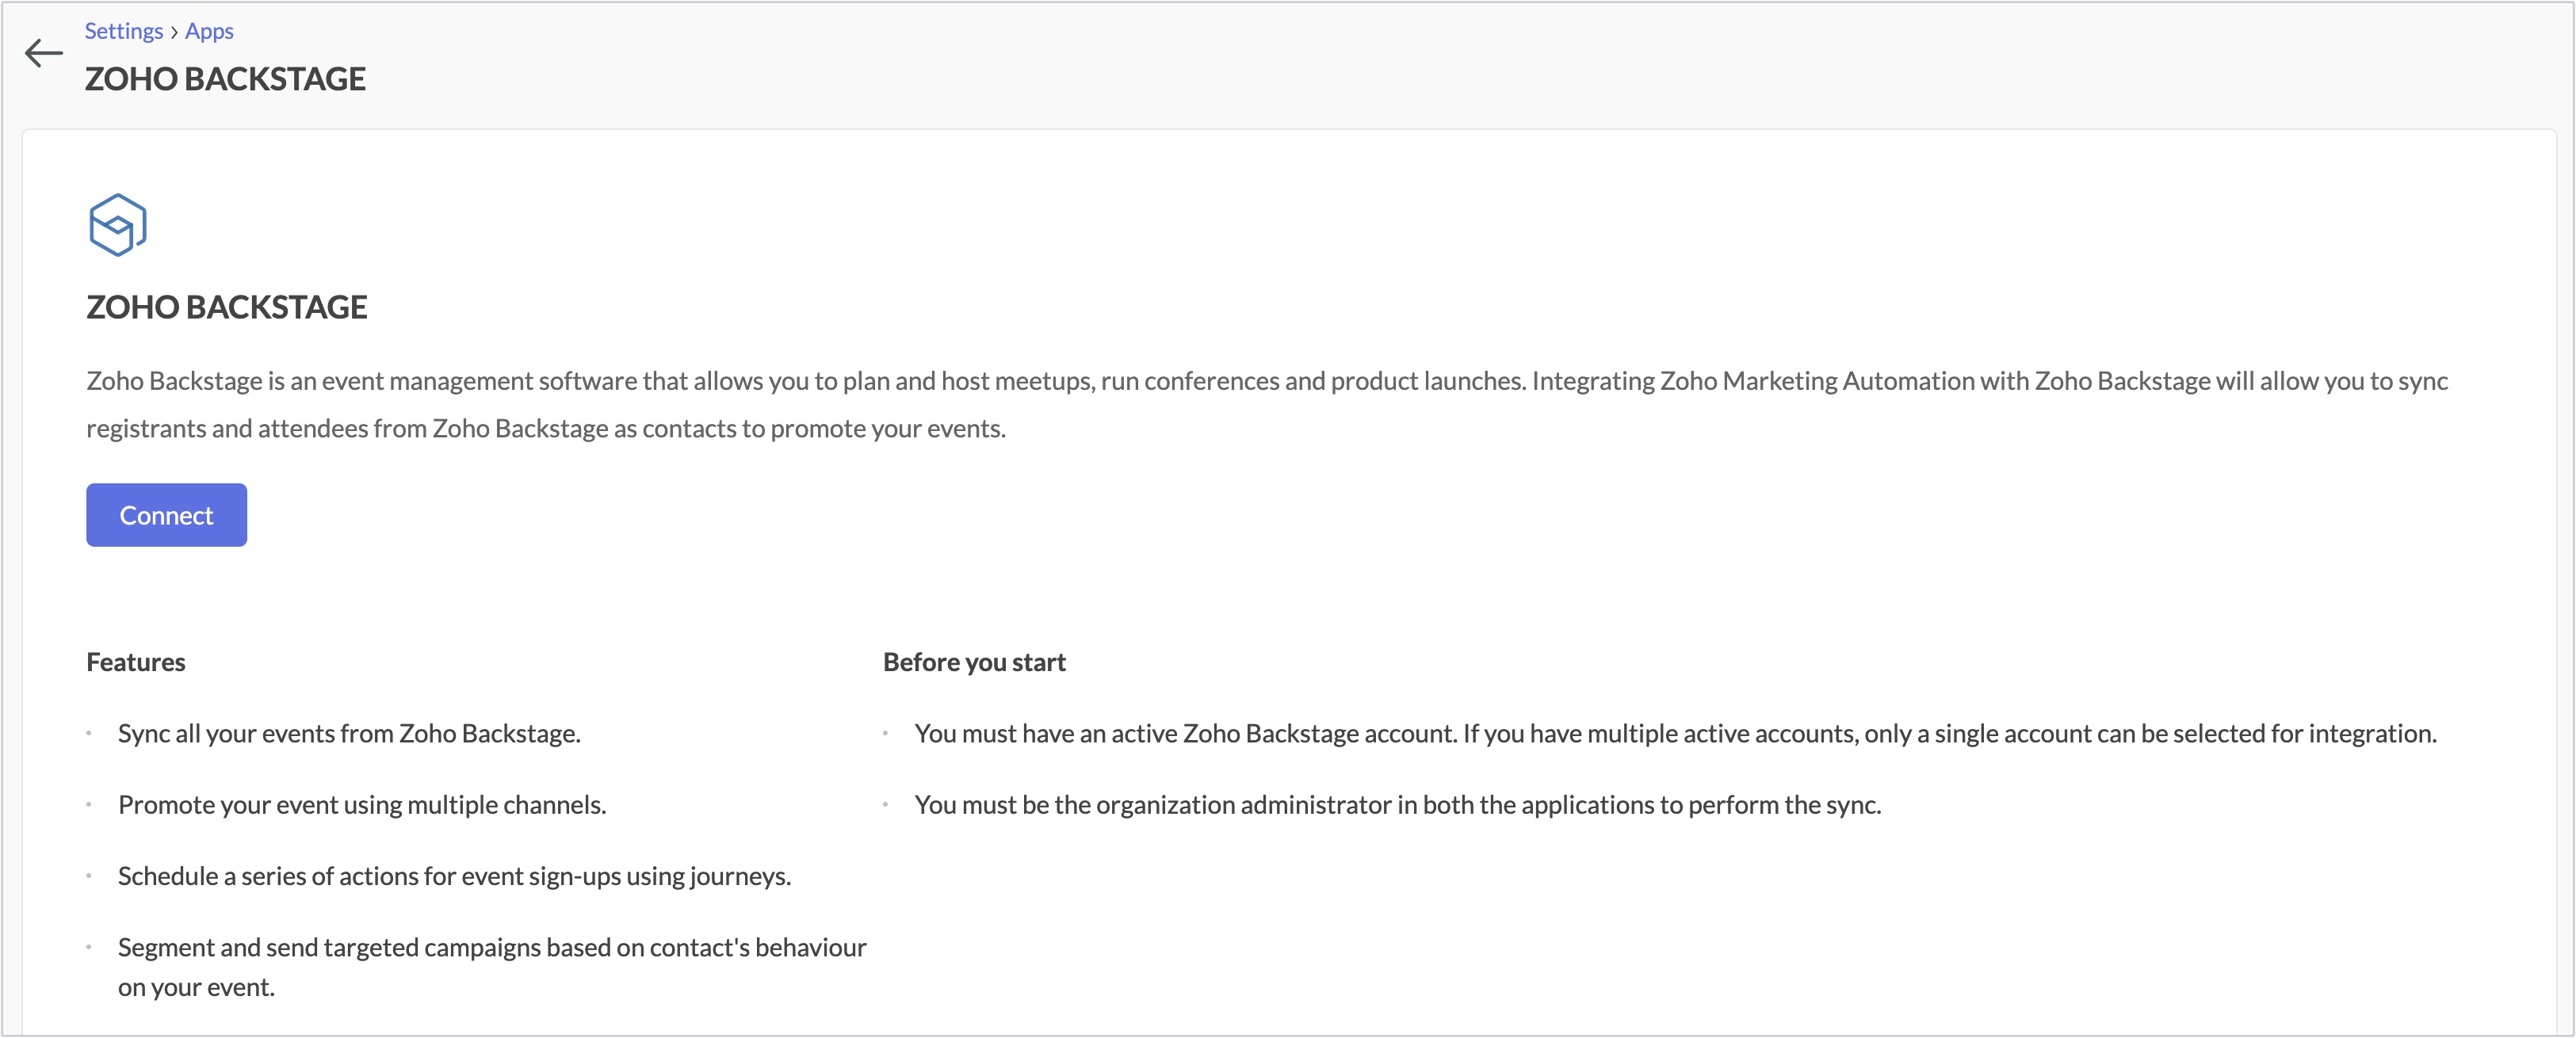Click the 'on your event.' trailing line
2576x1038 pixels.
[196, 987]
